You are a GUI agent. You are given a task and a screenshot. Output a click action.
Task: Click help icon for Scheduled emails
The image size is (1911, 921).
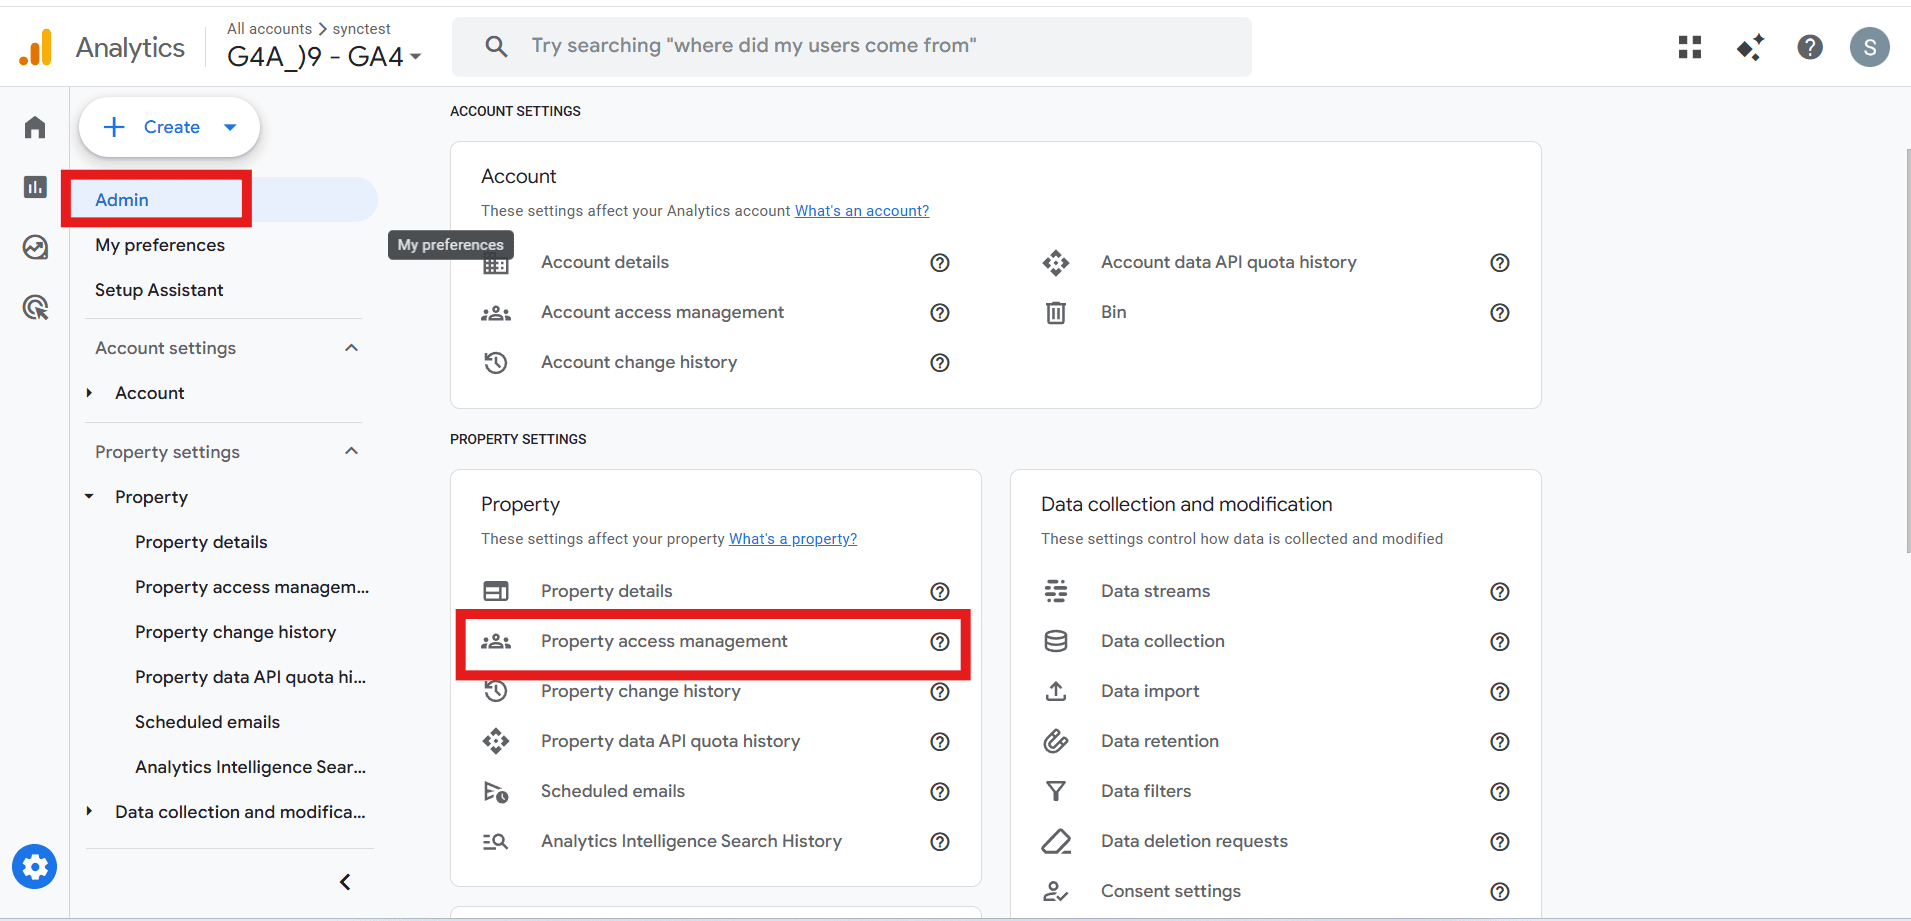pyautogui.click(x=940, y=792)
